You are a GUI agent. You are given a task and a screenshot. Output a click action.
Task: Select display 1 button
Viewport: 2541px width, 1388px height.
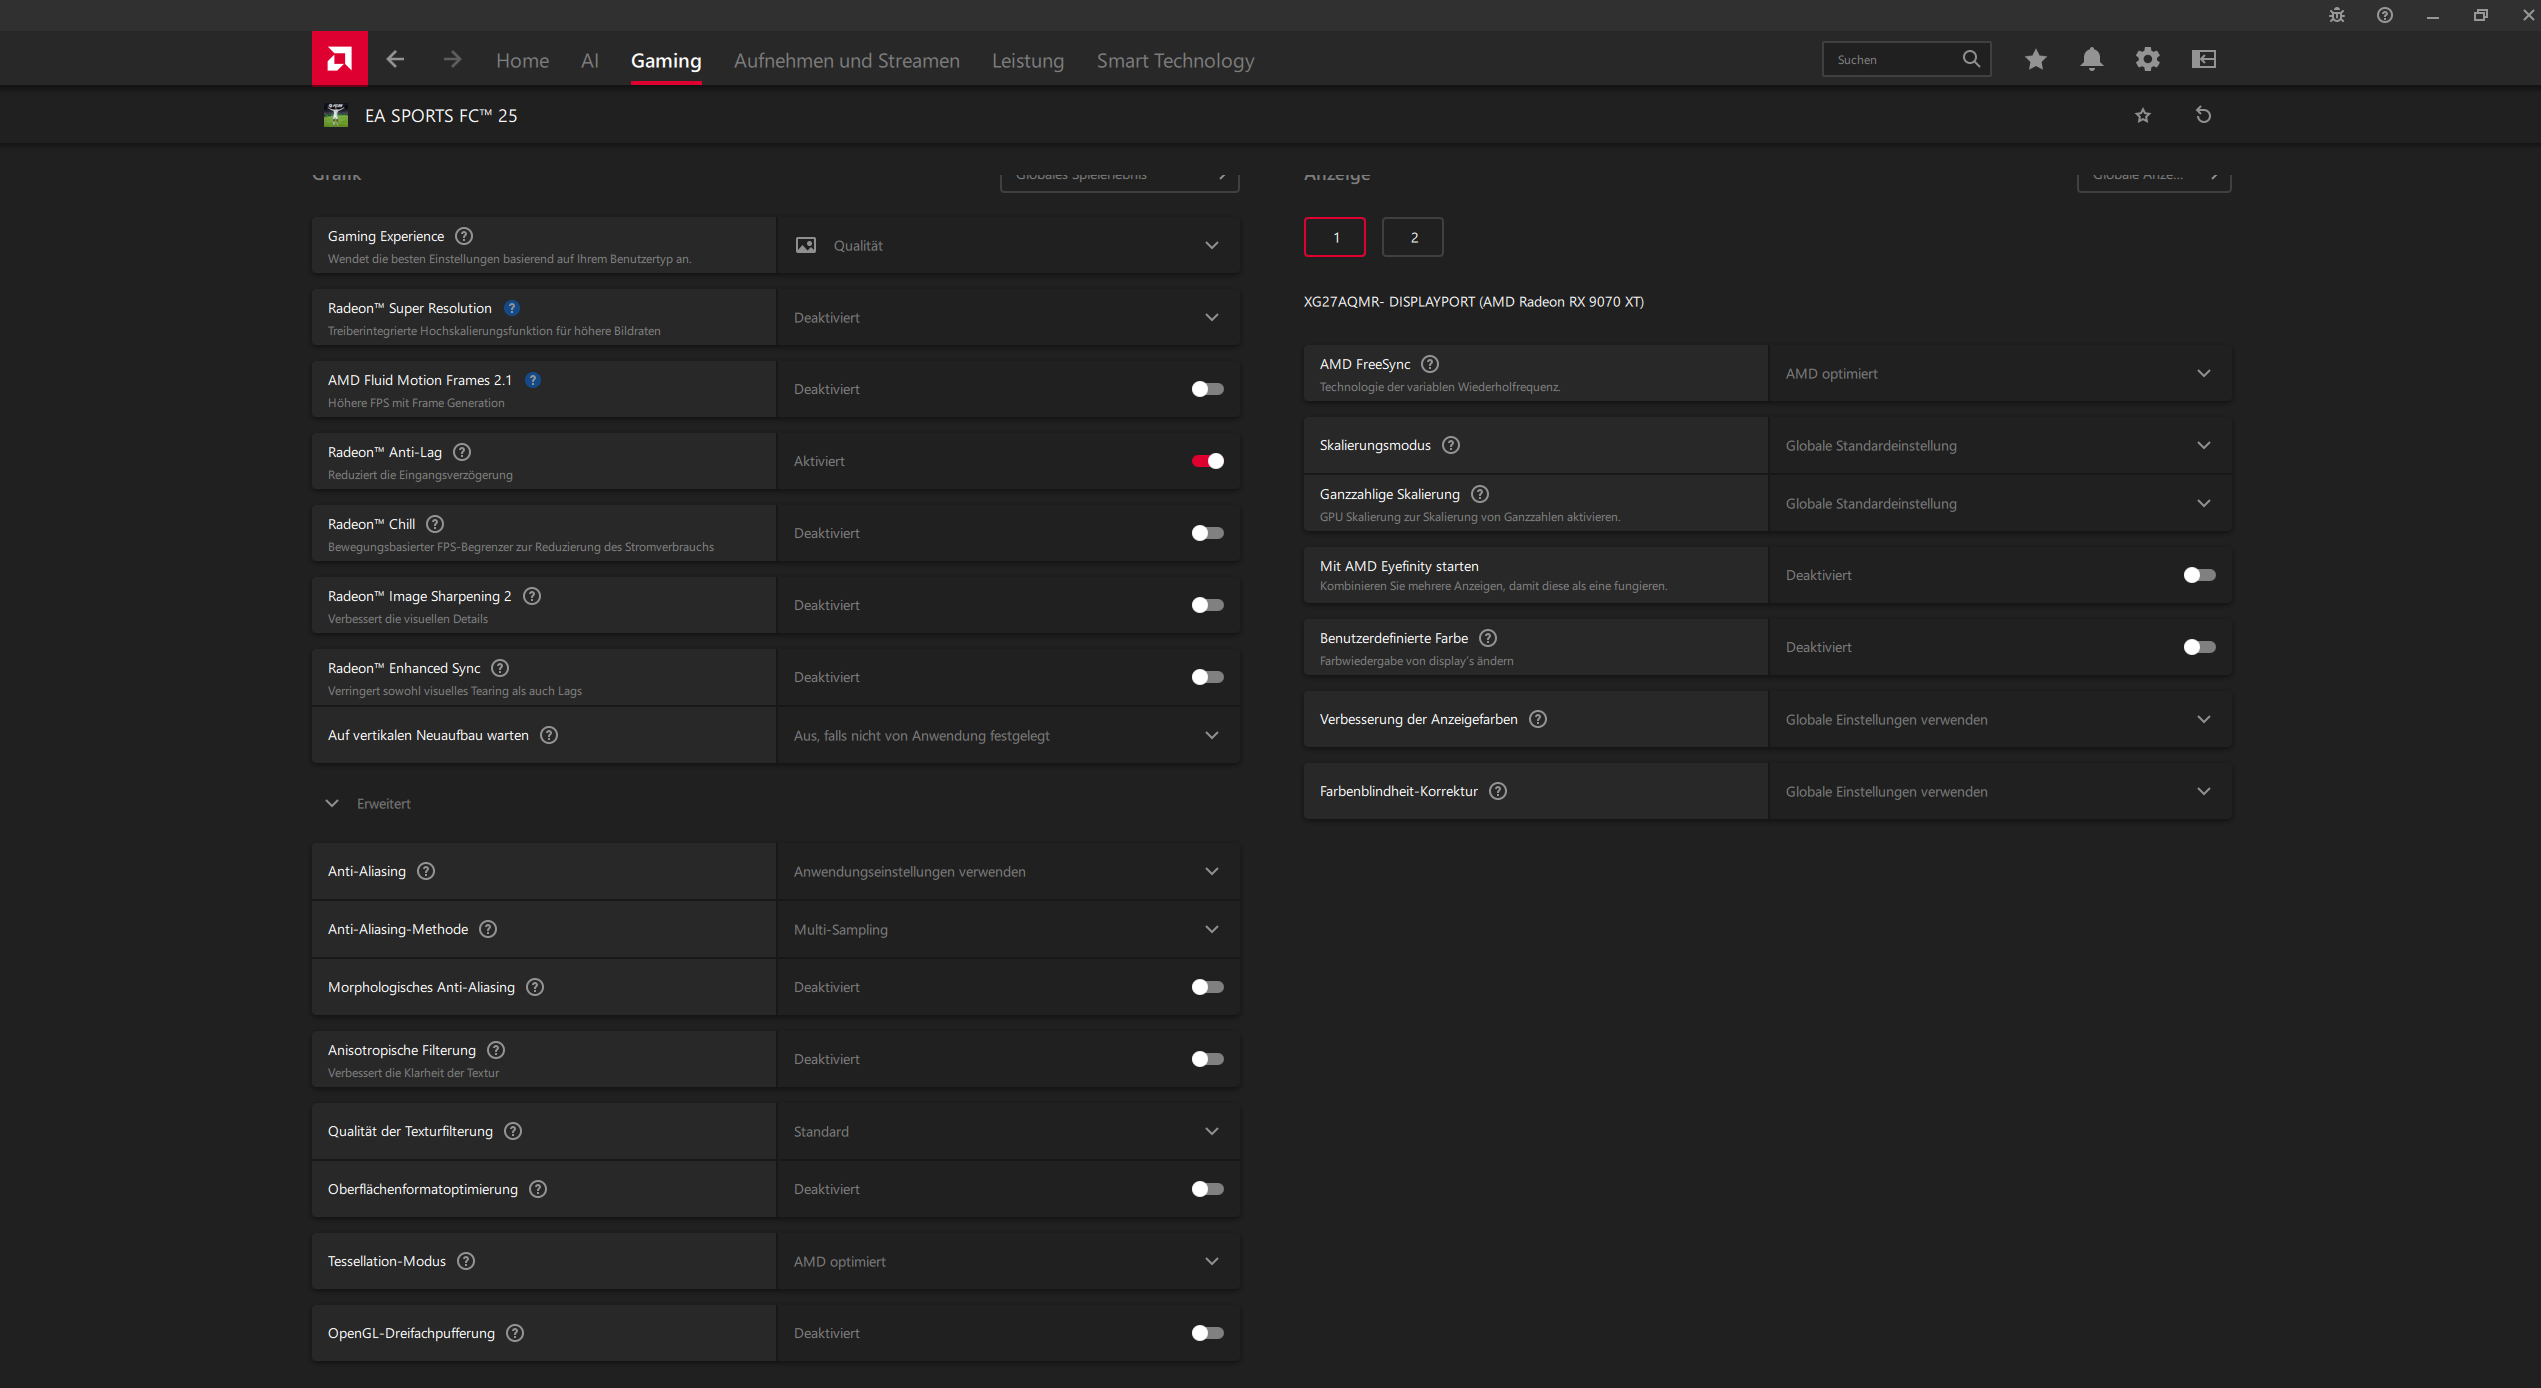1334,237
